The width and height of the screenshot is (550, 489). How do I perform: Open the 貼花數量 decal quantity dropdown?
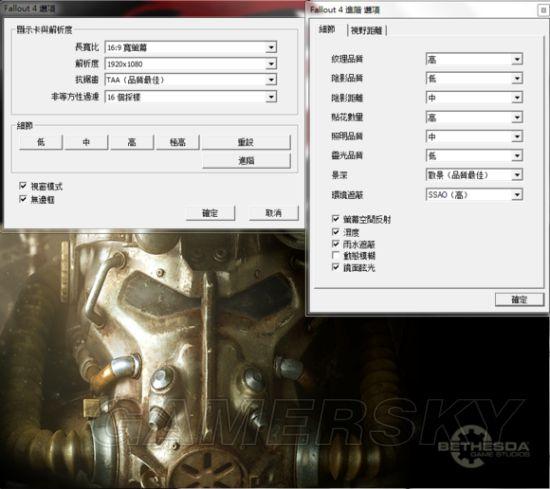[x=474, y=117]
